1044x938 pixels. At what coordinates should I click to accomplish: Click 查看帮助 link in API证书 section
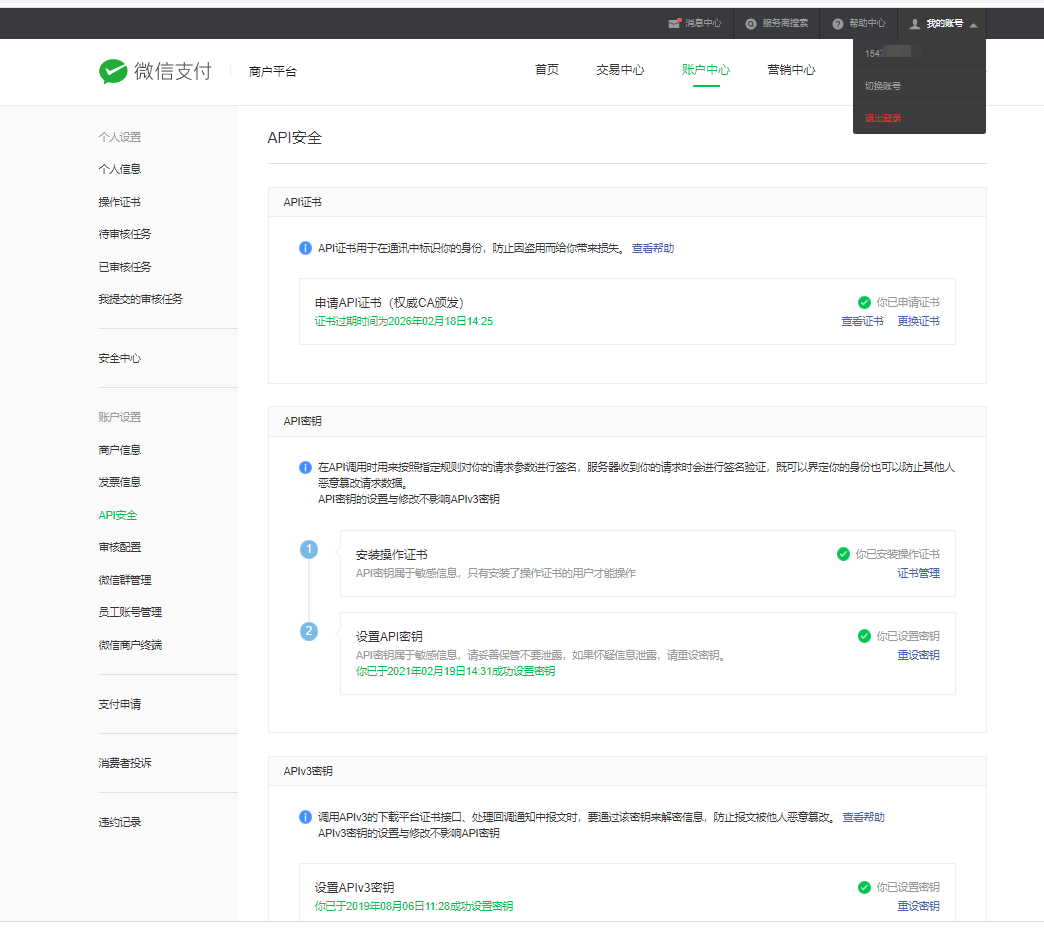pyautogui.click(x=652, y=248)
